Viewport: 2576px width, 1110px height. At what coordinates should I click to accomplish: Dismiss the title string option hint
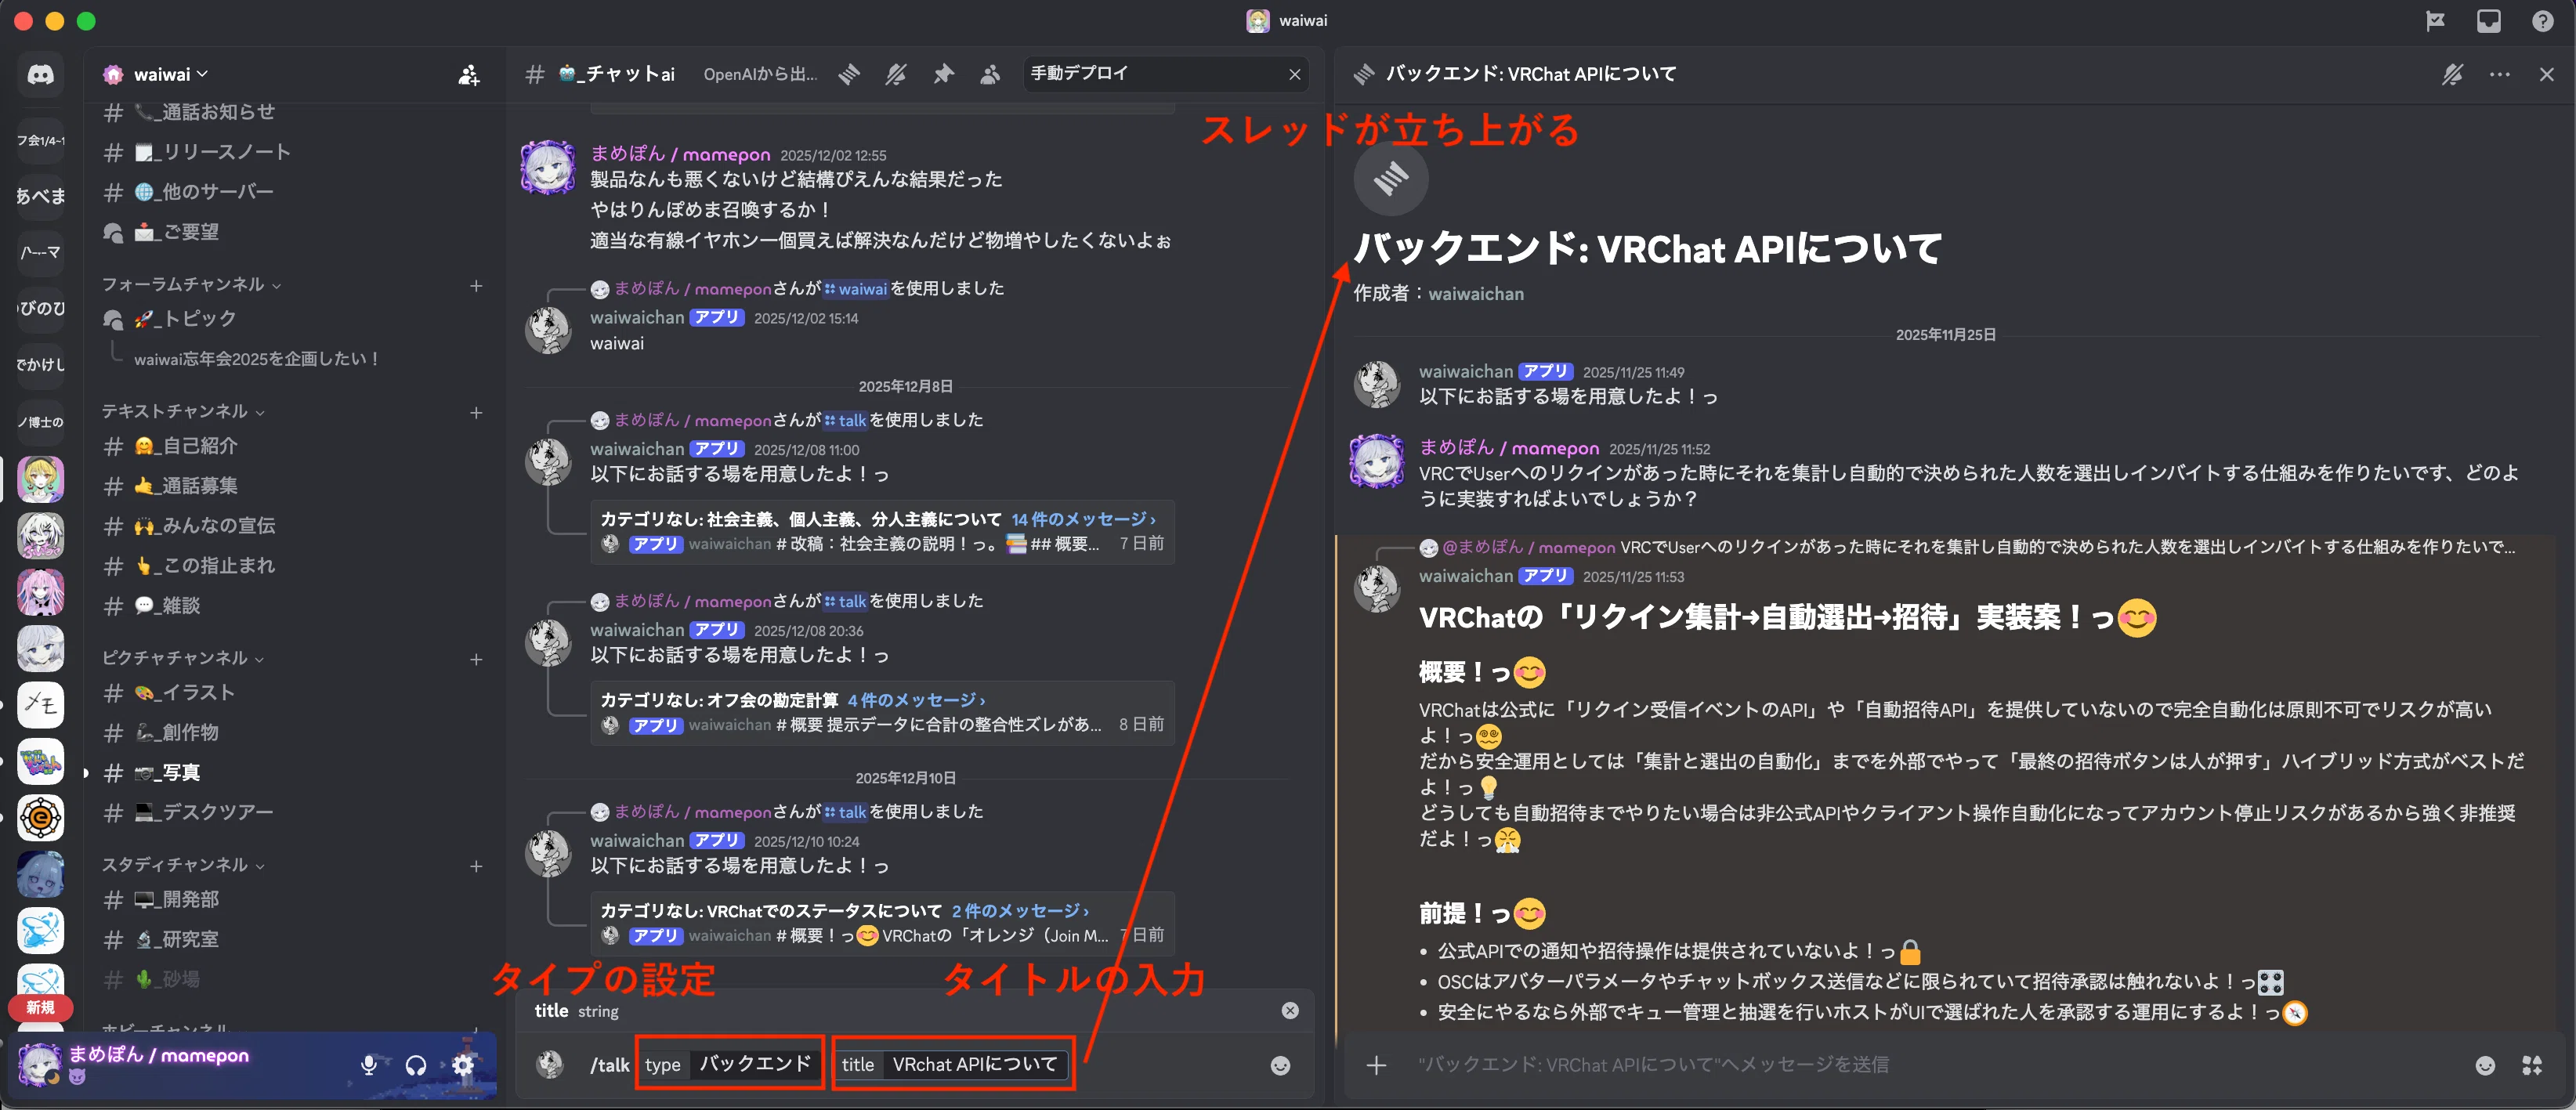(1290, 1011)
